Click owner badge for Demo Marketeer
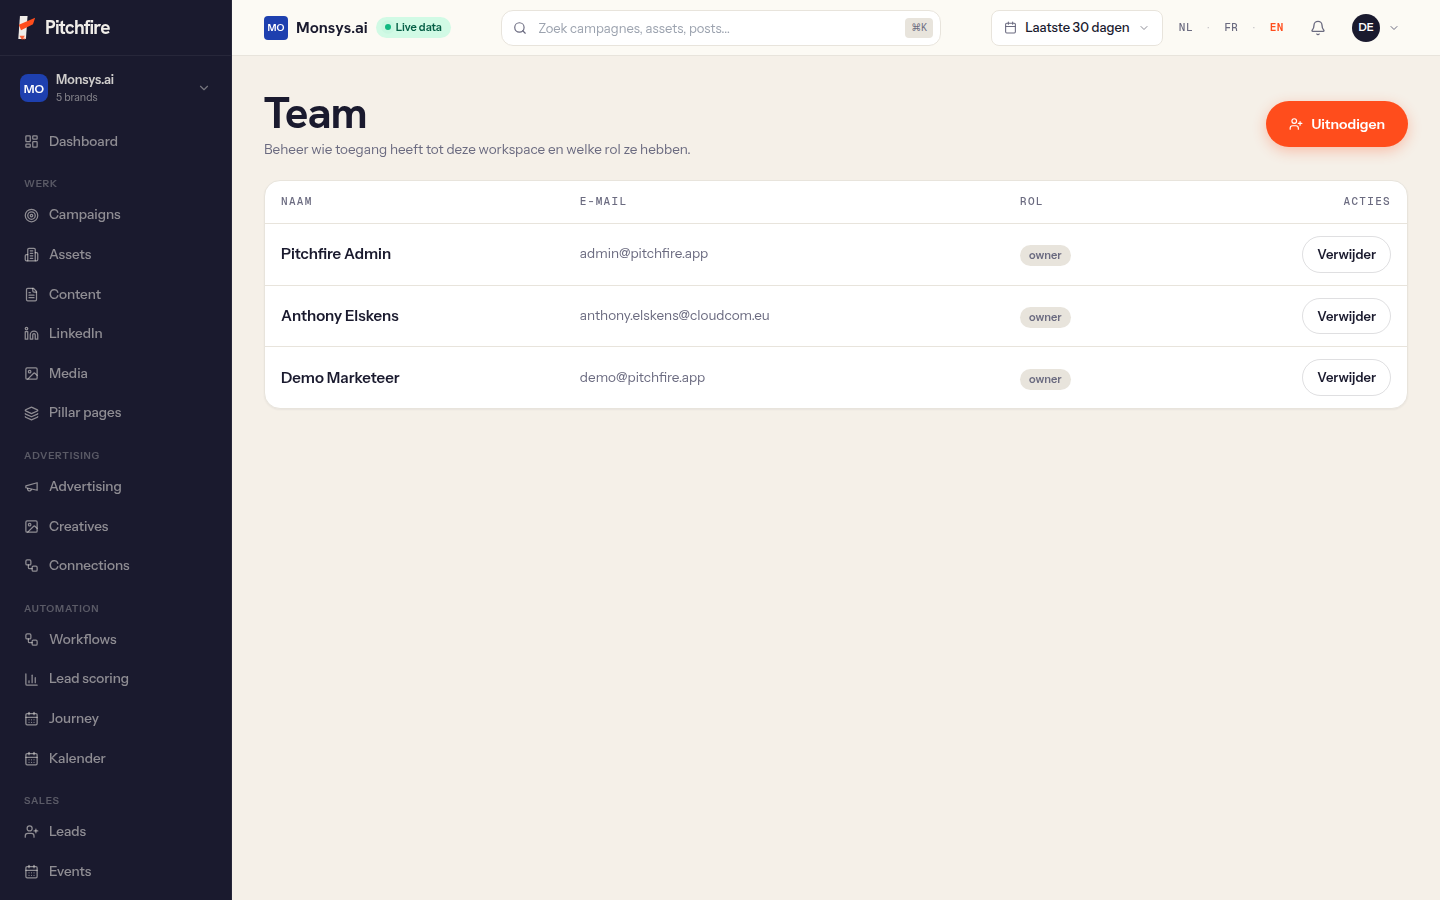1440x900 pixels. (1045, 379)
